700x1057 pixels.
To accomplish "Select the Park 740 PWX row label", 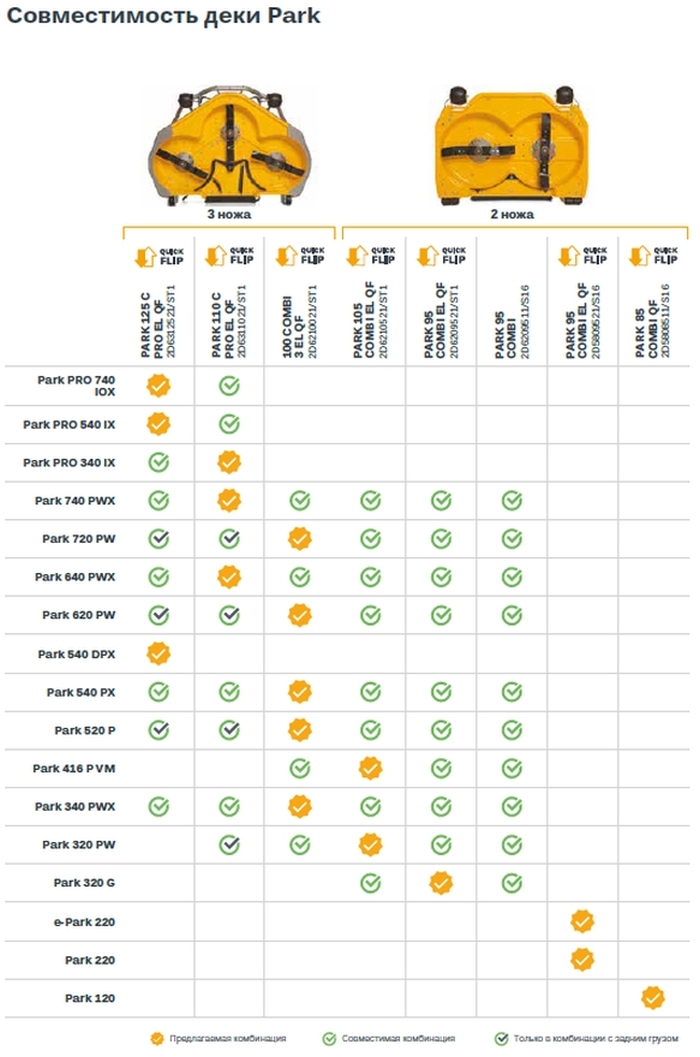I will coord(75,501).
